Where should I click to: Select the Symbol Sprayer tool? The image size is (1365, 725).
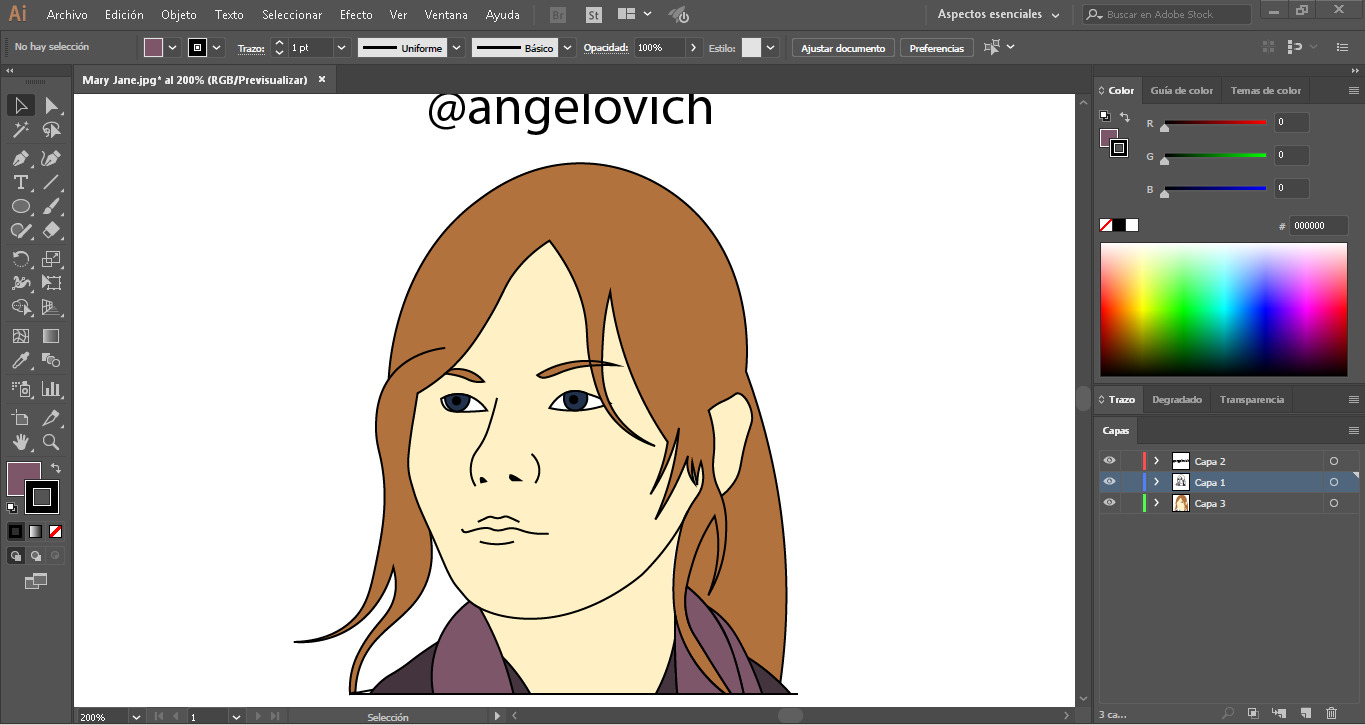(x=20, y=389)
